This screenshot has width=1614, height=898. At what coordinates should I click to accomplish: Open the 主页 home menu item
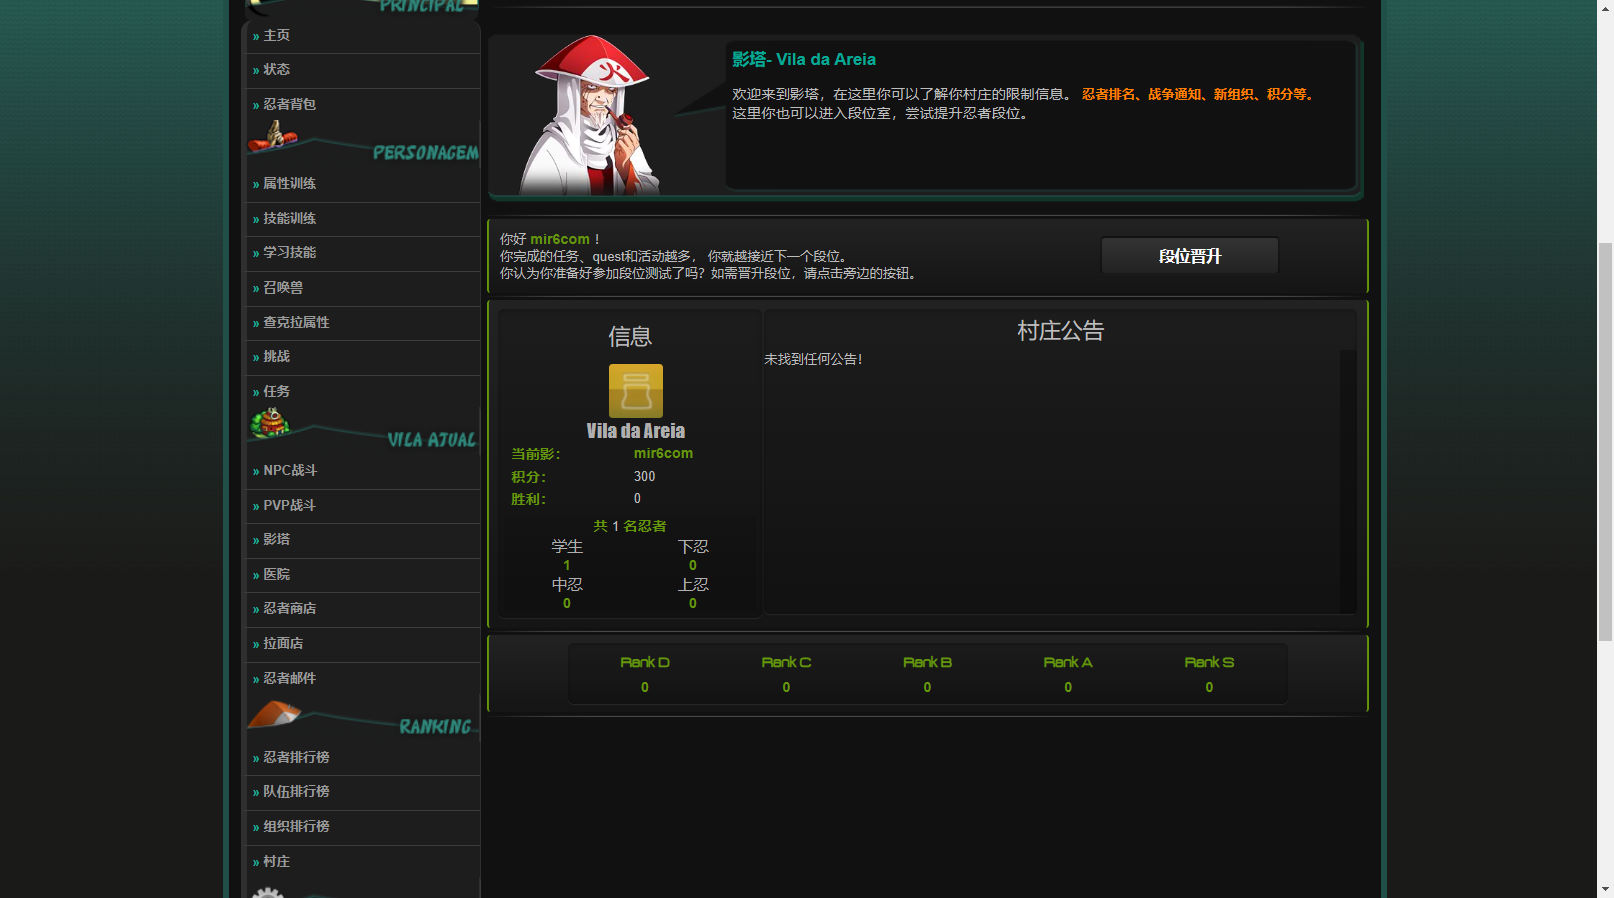click(x=276, y=35)
